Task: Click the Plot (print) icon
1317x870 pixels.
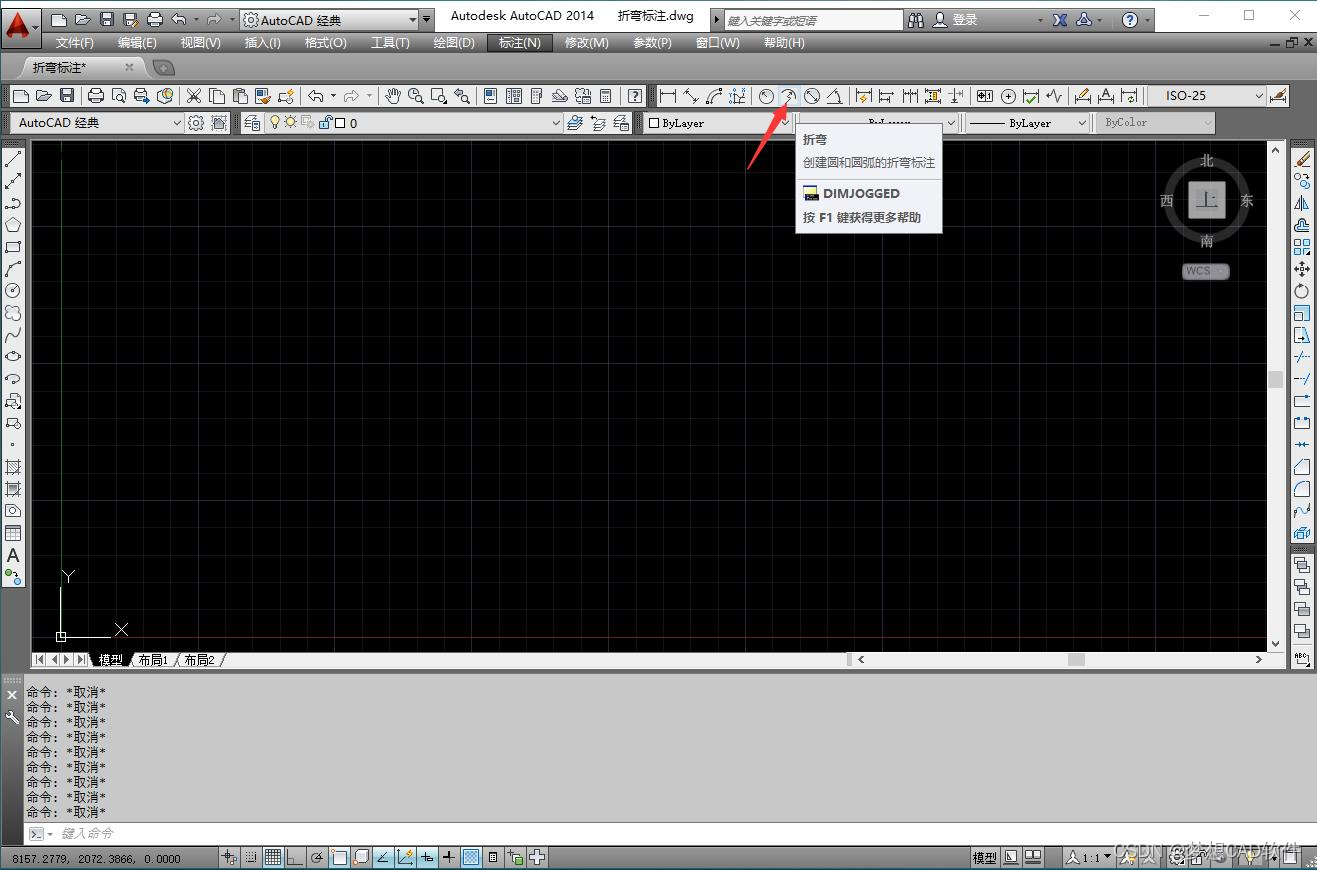Action: pos(96,96)
